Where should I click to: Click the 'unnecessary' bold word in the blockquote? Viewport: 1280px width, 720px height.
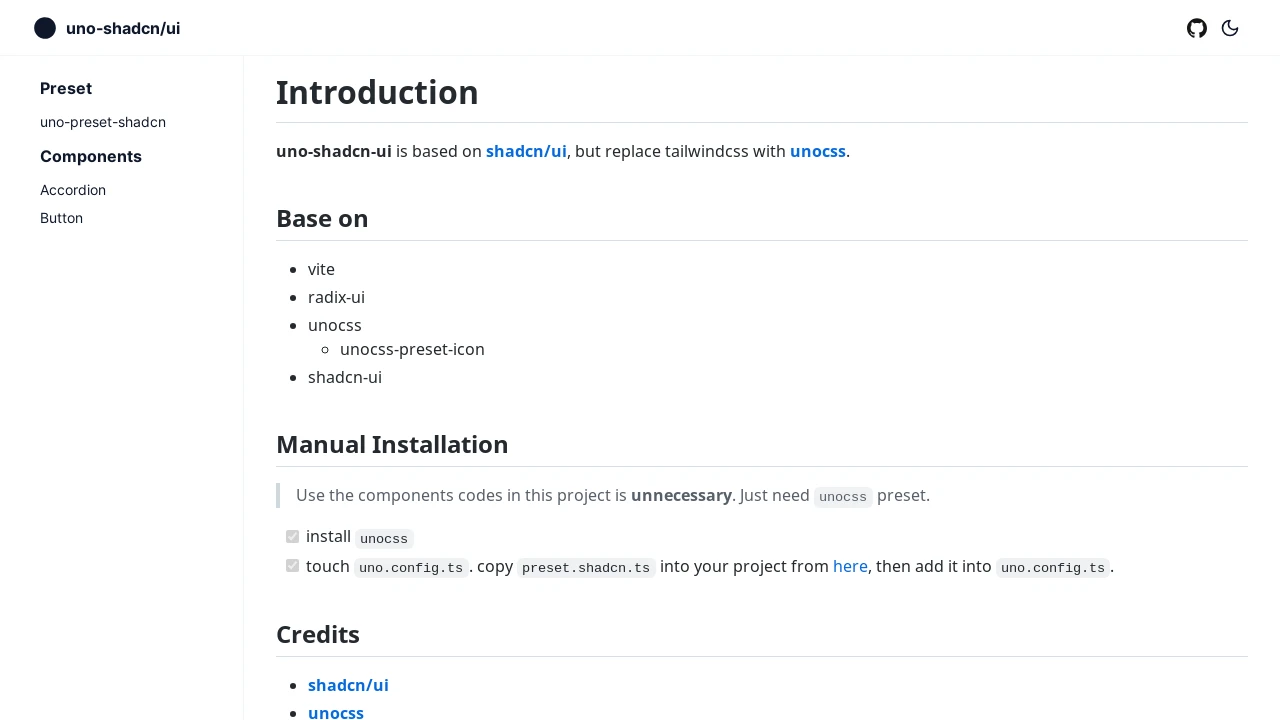click(x=681, y=495)
